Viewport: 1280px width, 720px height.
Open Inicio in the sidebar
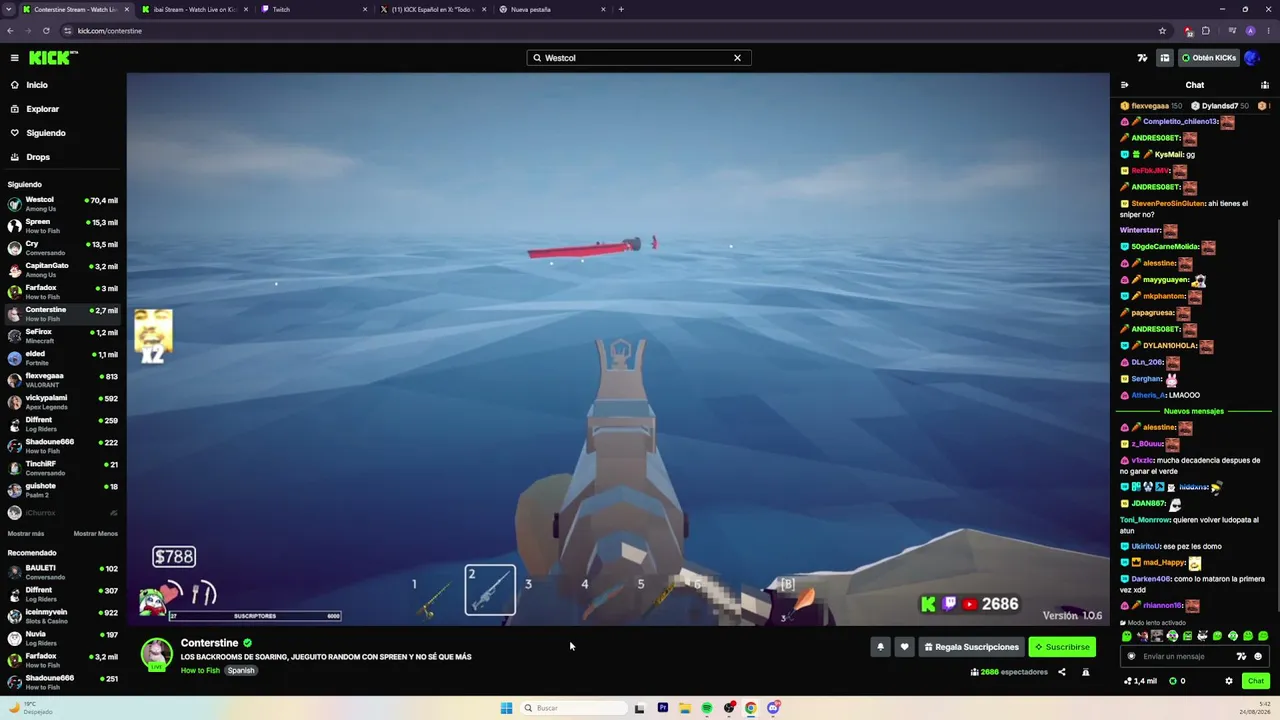coord(63,85)
